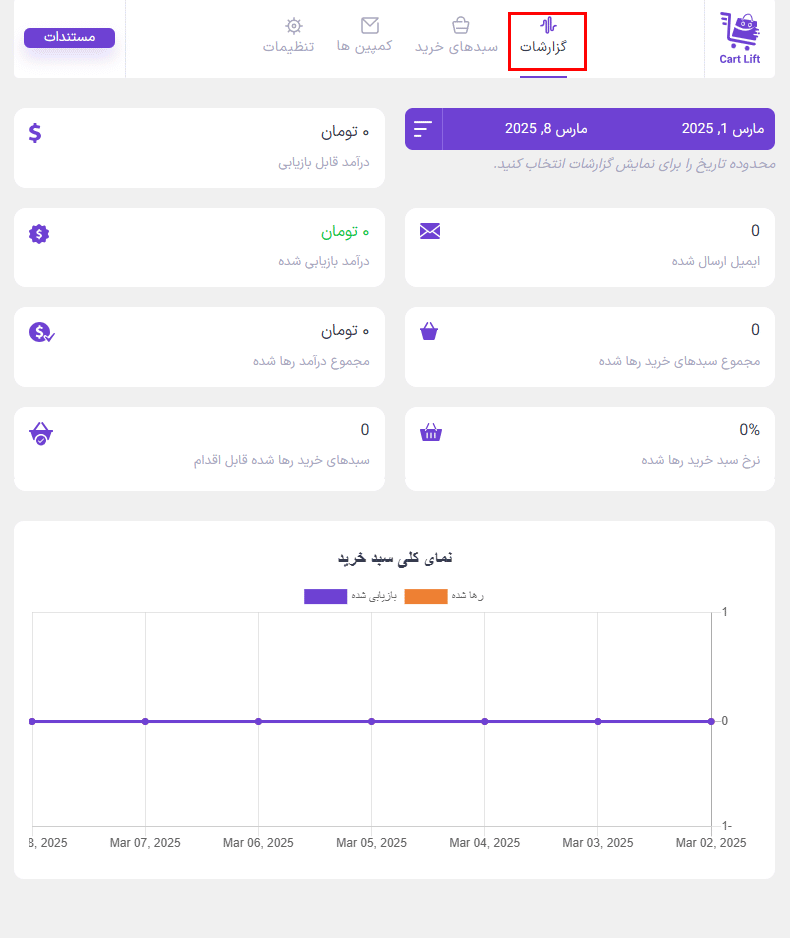Toggle the orange رها شده legend swatch
The height and width of the screenshot is (938, 790).
425,596
